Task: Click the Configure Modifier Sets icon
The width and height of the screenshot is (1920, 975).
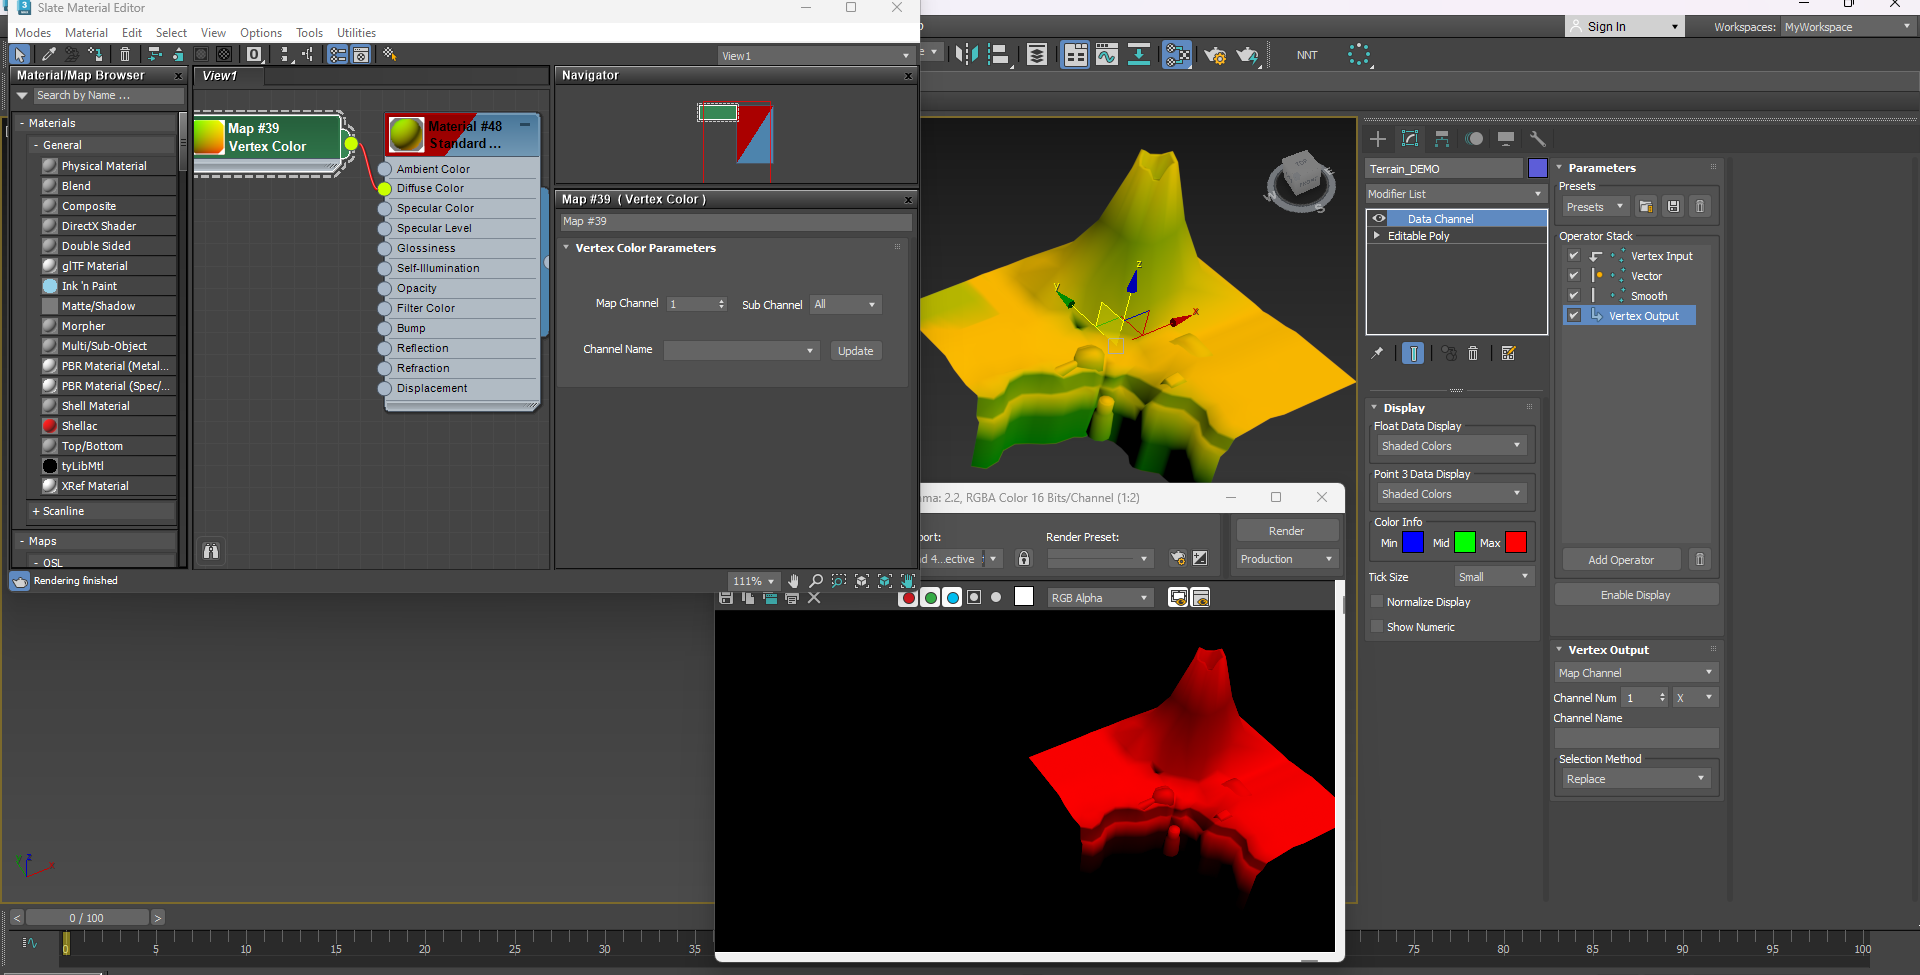Action: click(1509, 353)
